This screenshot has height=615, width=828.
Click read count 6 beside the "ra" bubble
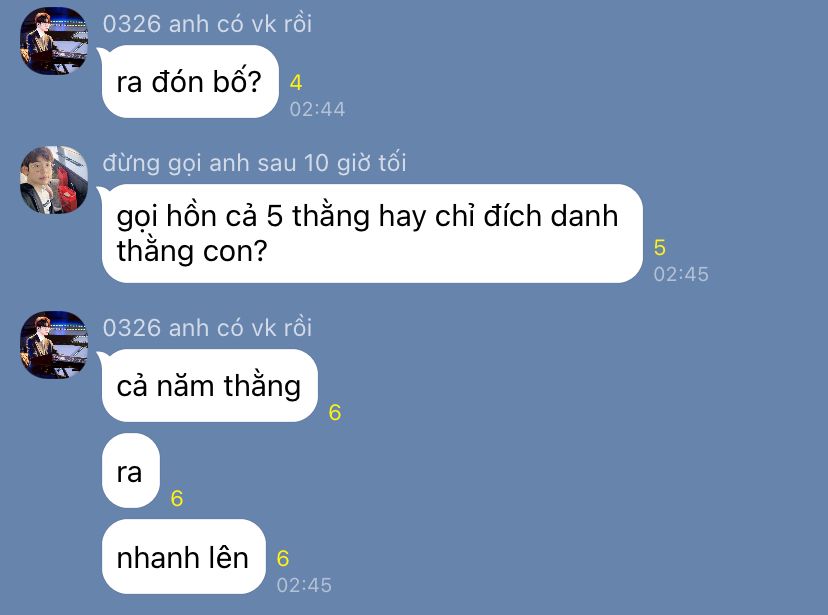pyautogui.click(x=177, y=498)
